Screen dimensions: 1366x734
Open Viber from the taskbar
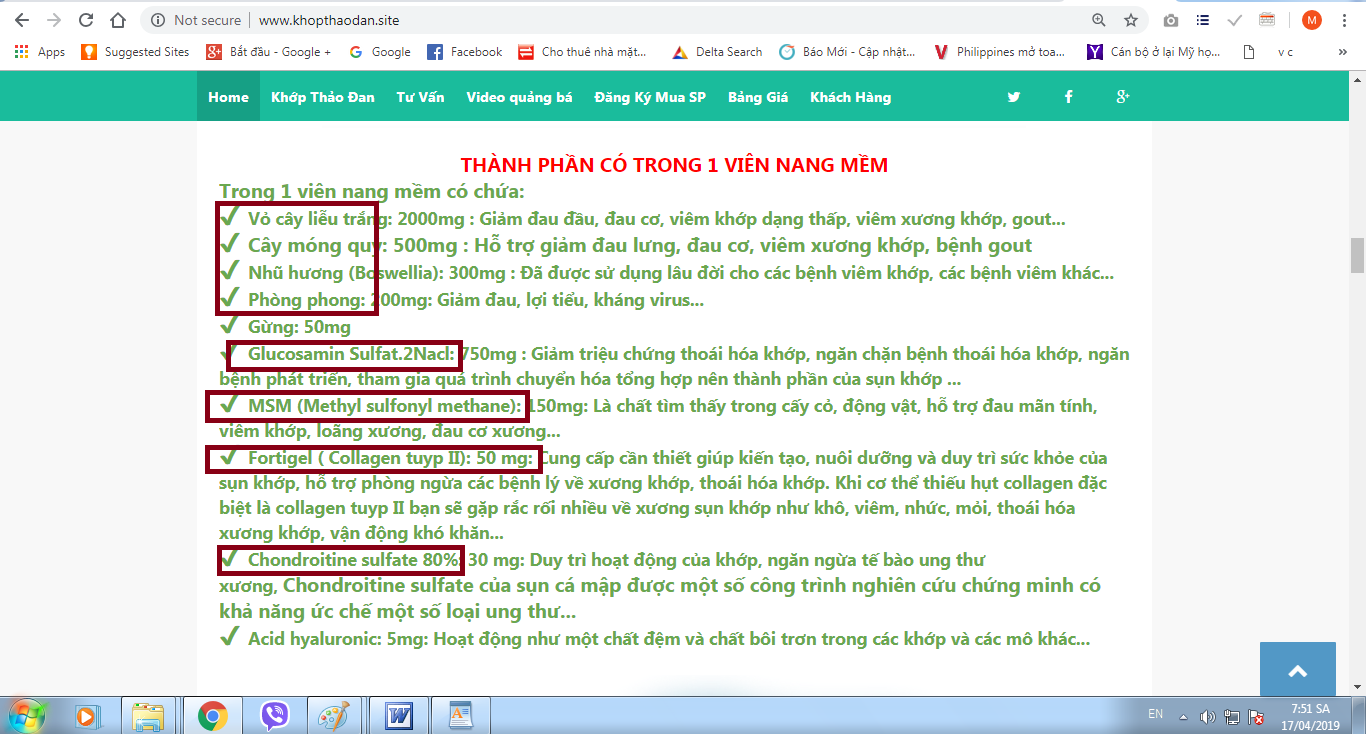(274, 716)
